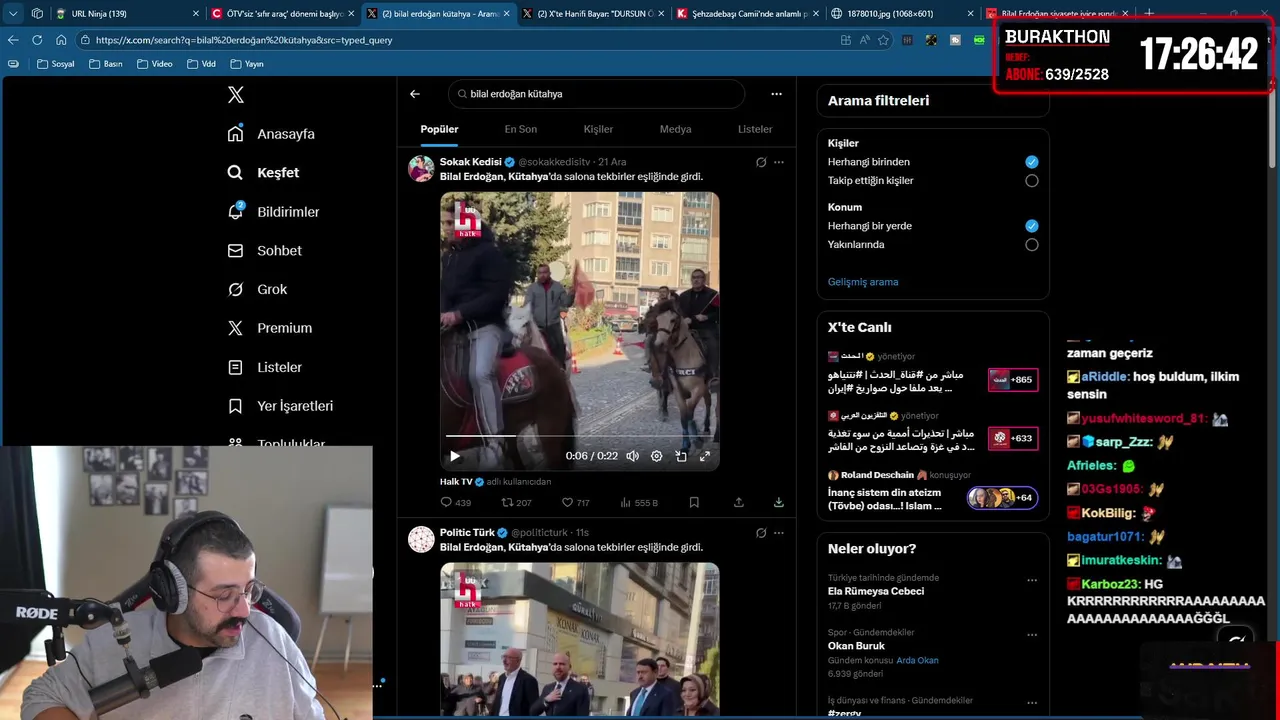This screenshot has width=1280, height=720.
Task: Select 'Herhangi birinden' people filter
Action: pyautogui.click(x=1032, y=162)
